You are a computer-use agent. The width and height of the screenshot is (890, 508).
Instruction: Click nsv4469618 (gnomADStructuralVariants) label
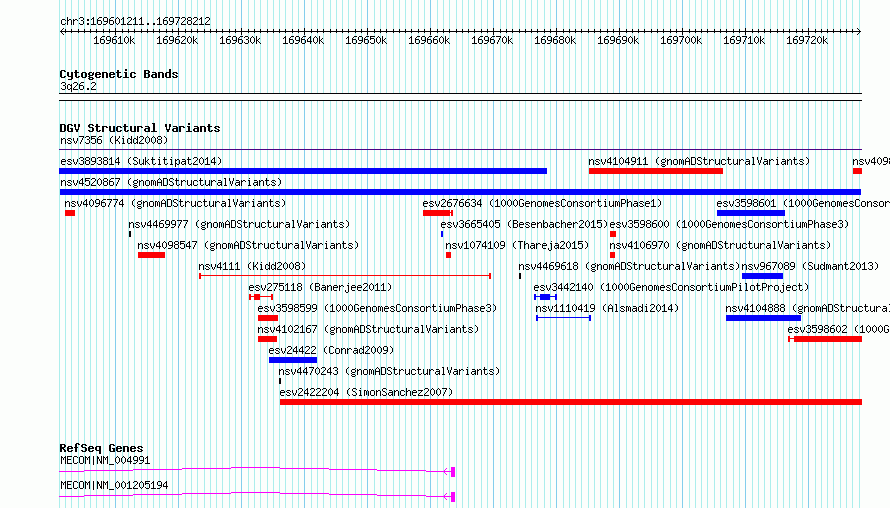pyautogui.click(x=629, y=266)
